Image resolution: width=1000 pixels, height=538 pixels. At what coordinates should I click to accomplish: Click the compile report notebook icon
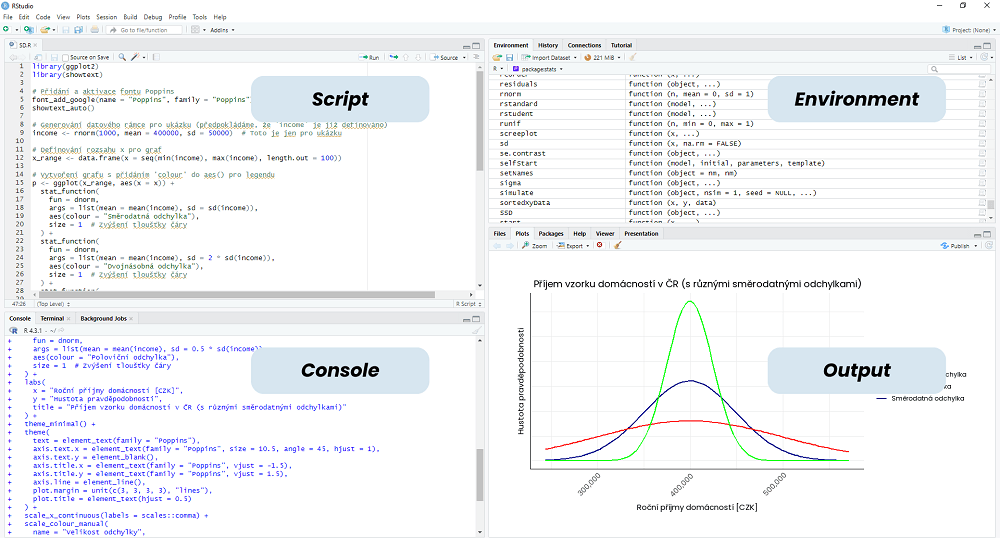(x=156, y=57)
